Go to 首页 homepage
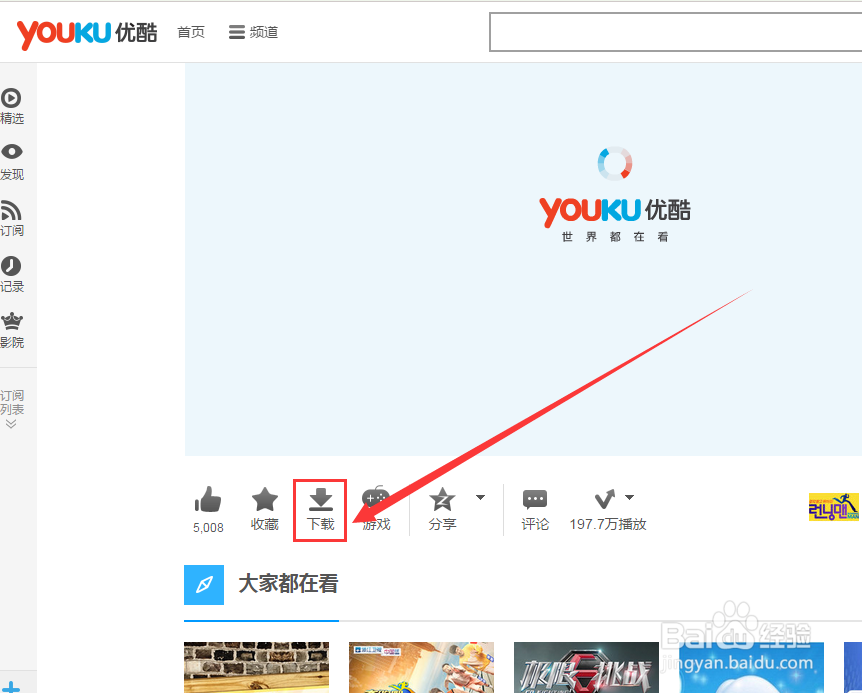The height and width of the screenshot is (693, 862). click(x=191, y=32)
